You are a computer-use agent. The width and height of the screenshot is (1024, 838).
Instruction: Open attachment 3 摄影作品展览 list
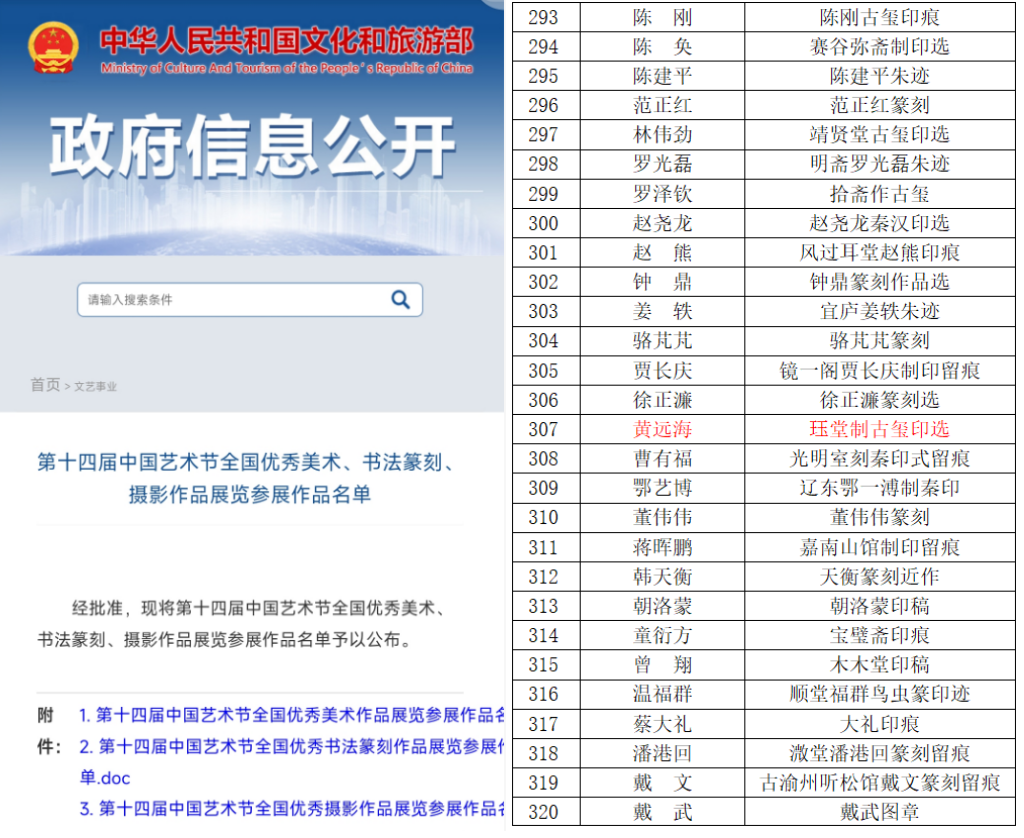coord(290,808)
